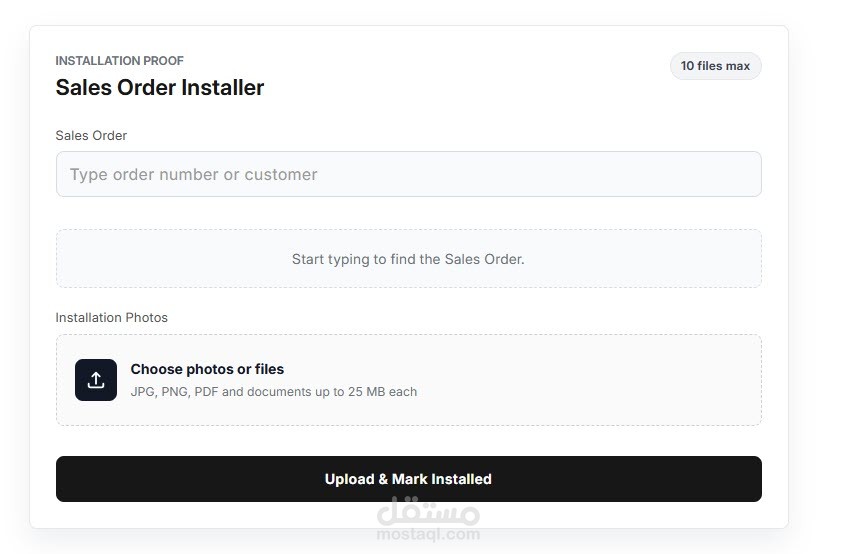Focus the Sales Order search input

(x=409, y=174)
